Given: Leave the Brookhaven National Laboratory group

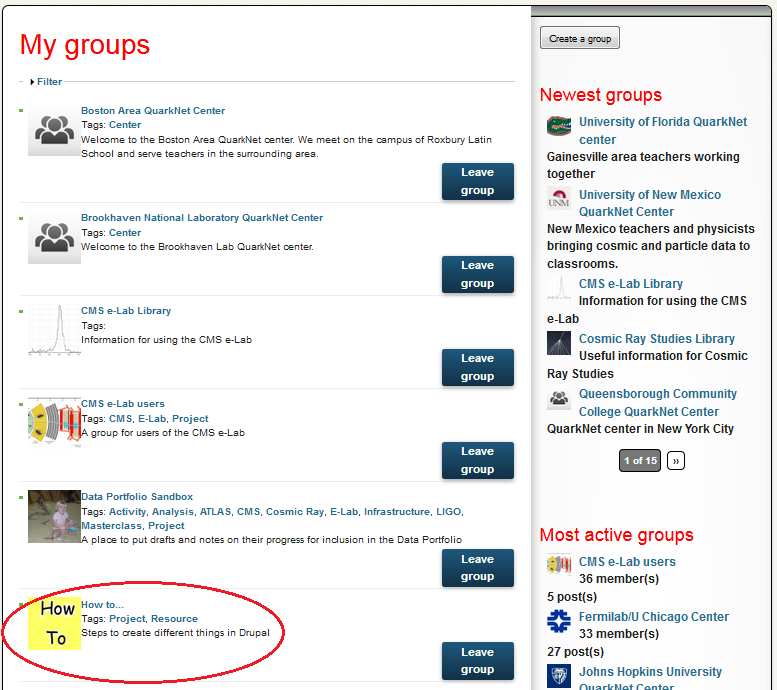Looking at the screenshot, I should point(478,275).
